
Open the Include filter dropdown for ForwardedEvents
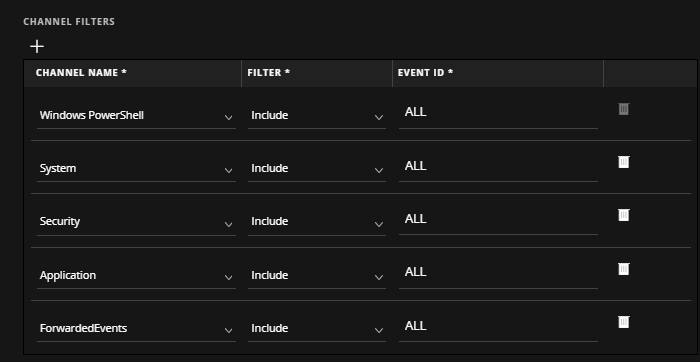point(317,329)
